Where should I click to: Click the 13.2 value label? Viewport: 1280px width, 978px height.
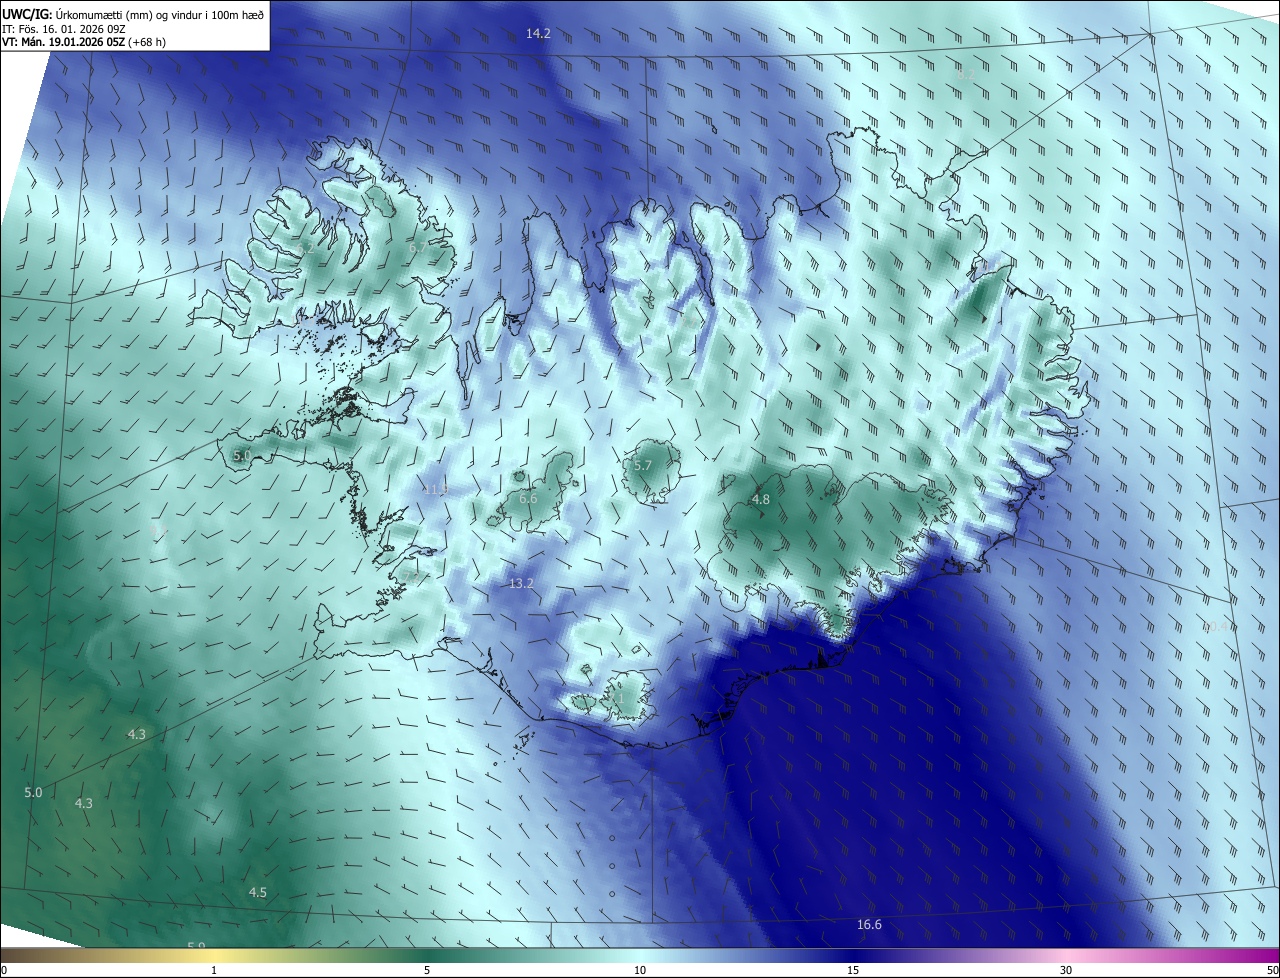(521, 583)
